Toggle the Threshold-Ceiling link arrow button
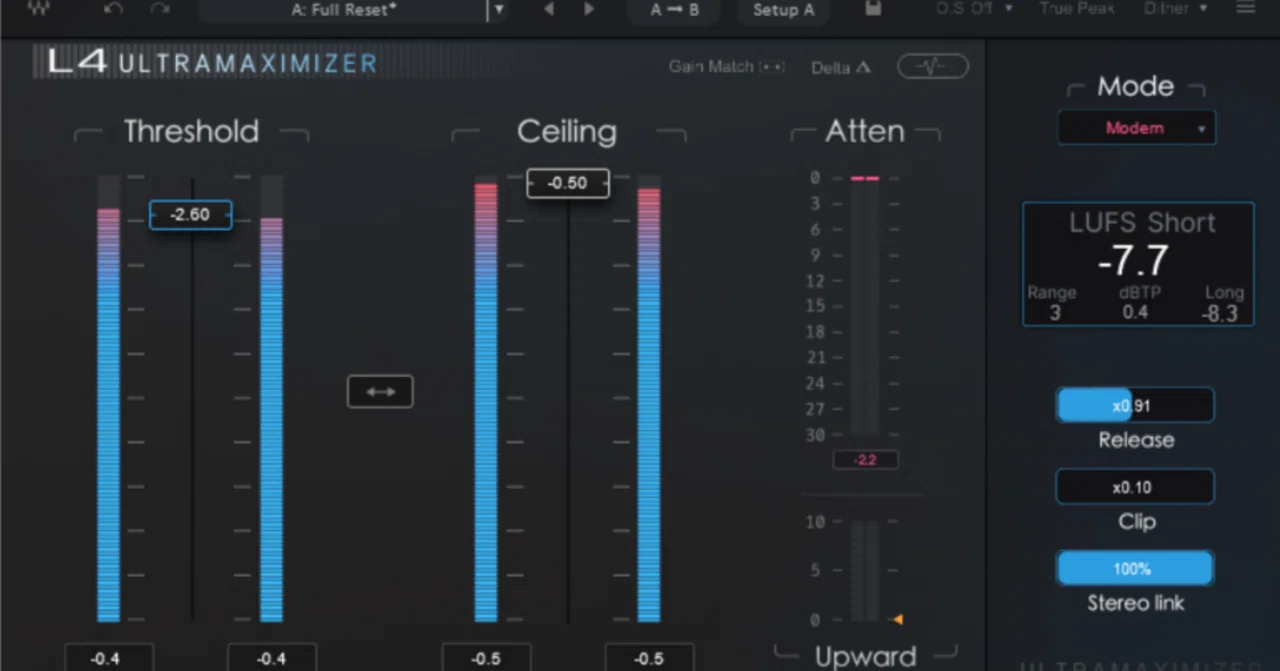Image resolution: width=1280 pixels, height=671 pixels. click(380, 391)
